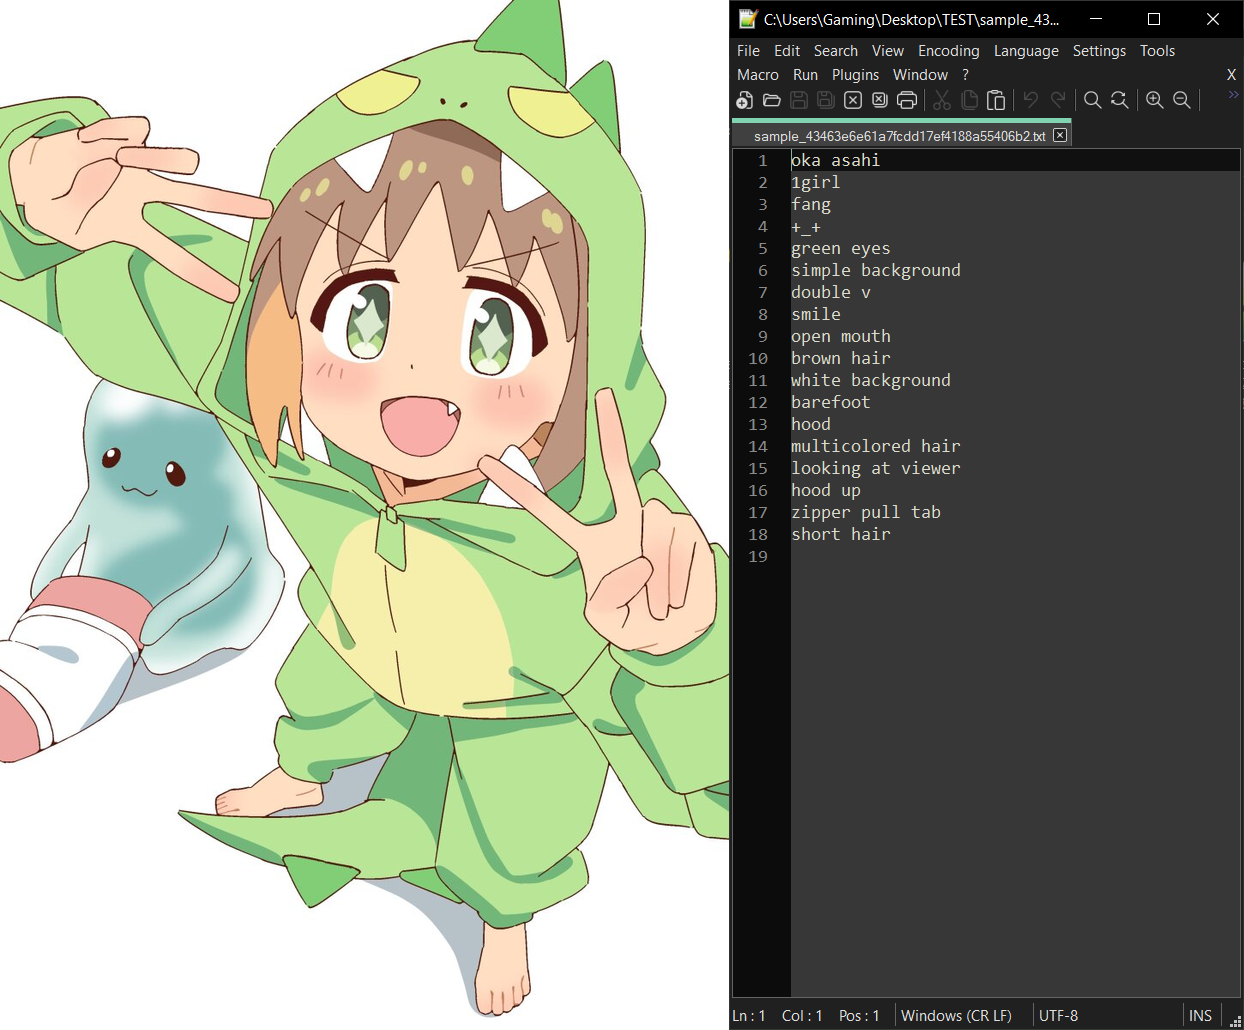
Task: Click the 'multicolored hair' line
Action: 876,446
